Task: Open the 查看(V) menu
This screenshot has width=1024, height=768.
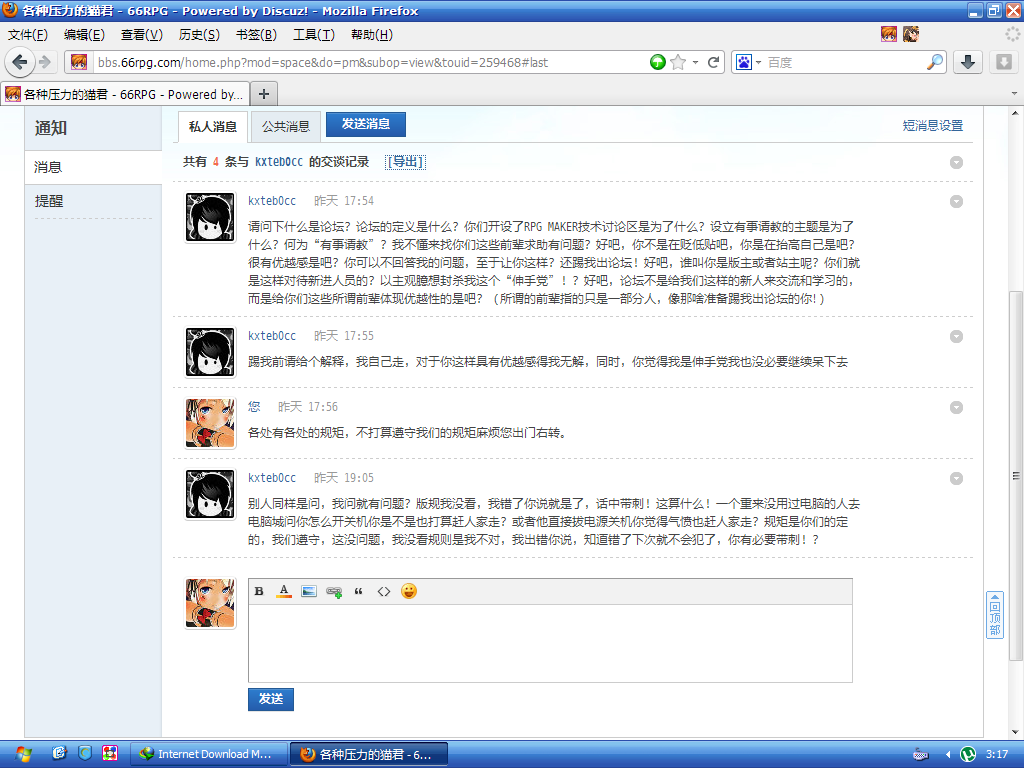Action: [x=142, y=35]
